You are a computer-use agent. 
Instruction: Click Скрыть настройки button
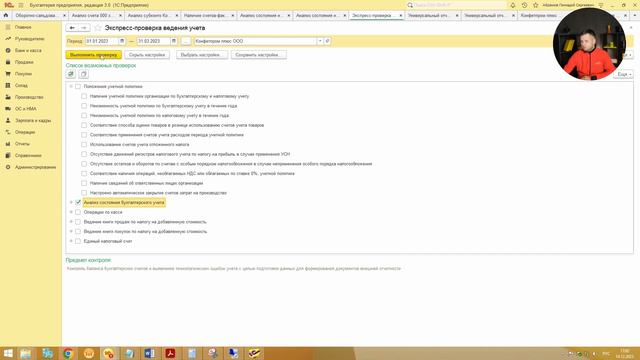coord(147,55)
